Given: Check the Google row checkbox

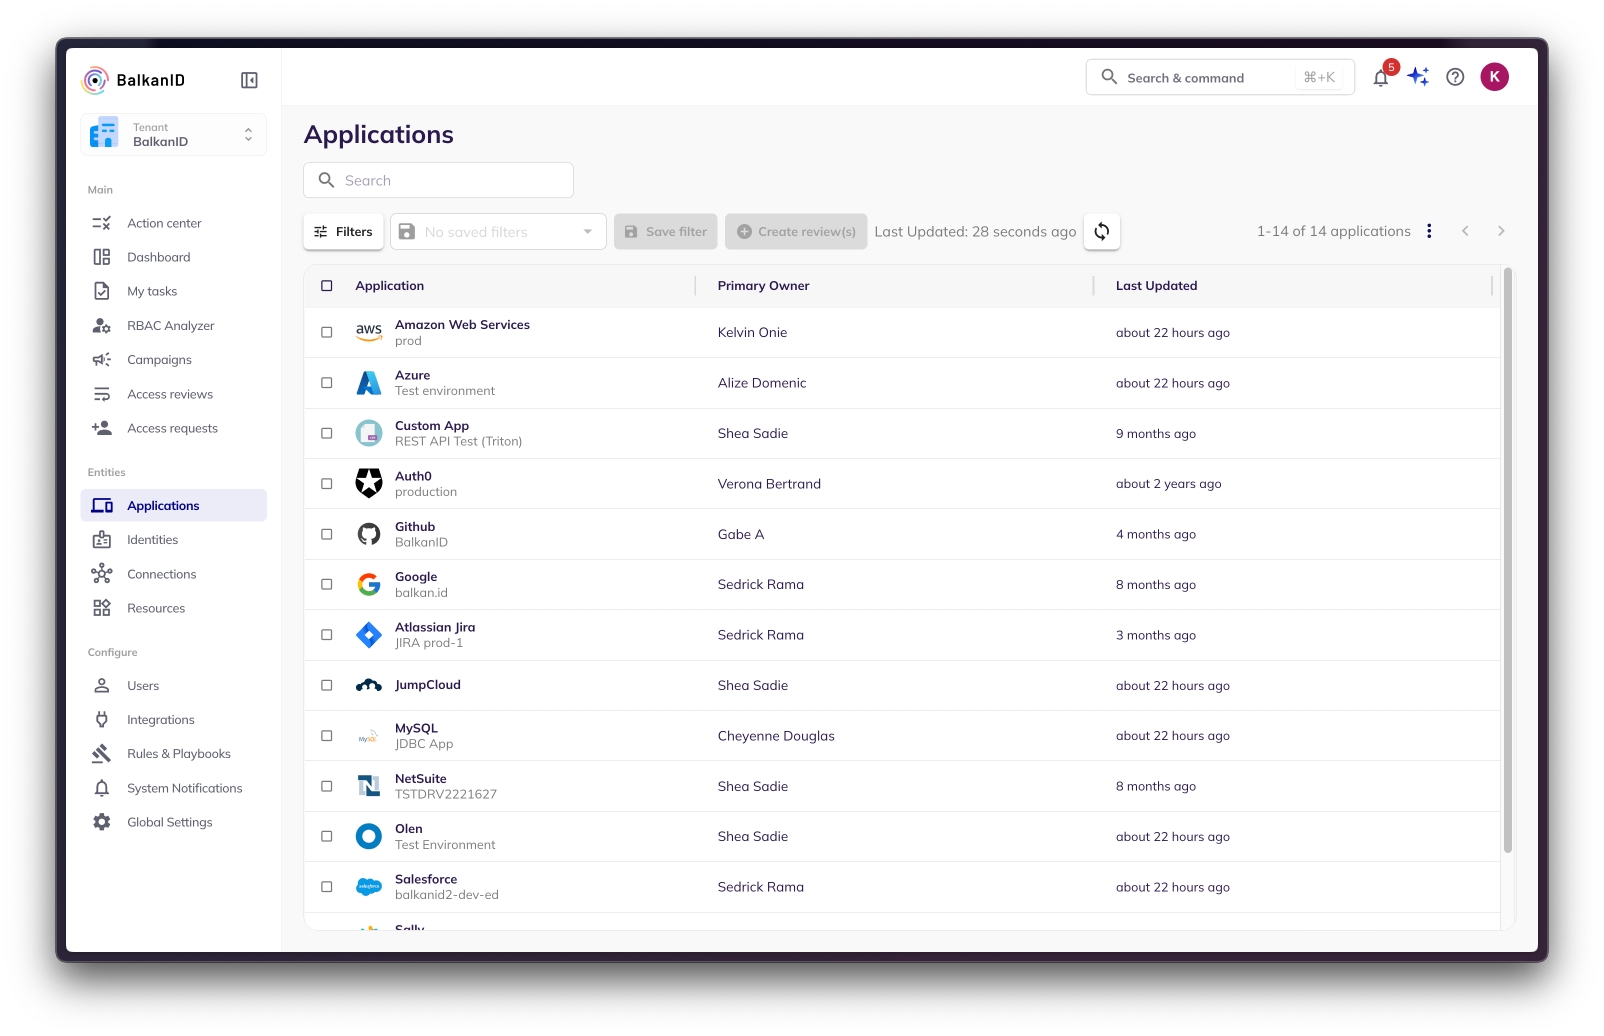Looking at the screenshot, I should (x=326, y=584).
